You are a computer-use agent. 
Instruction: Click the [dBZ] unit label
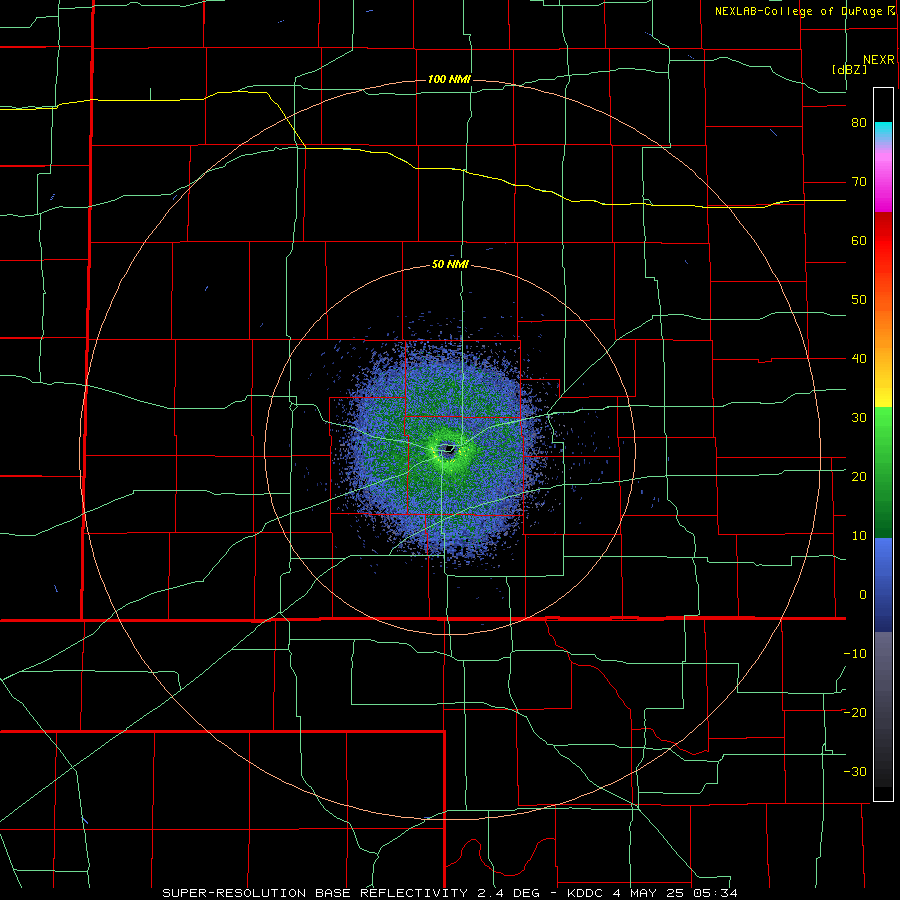pos(849,70)
